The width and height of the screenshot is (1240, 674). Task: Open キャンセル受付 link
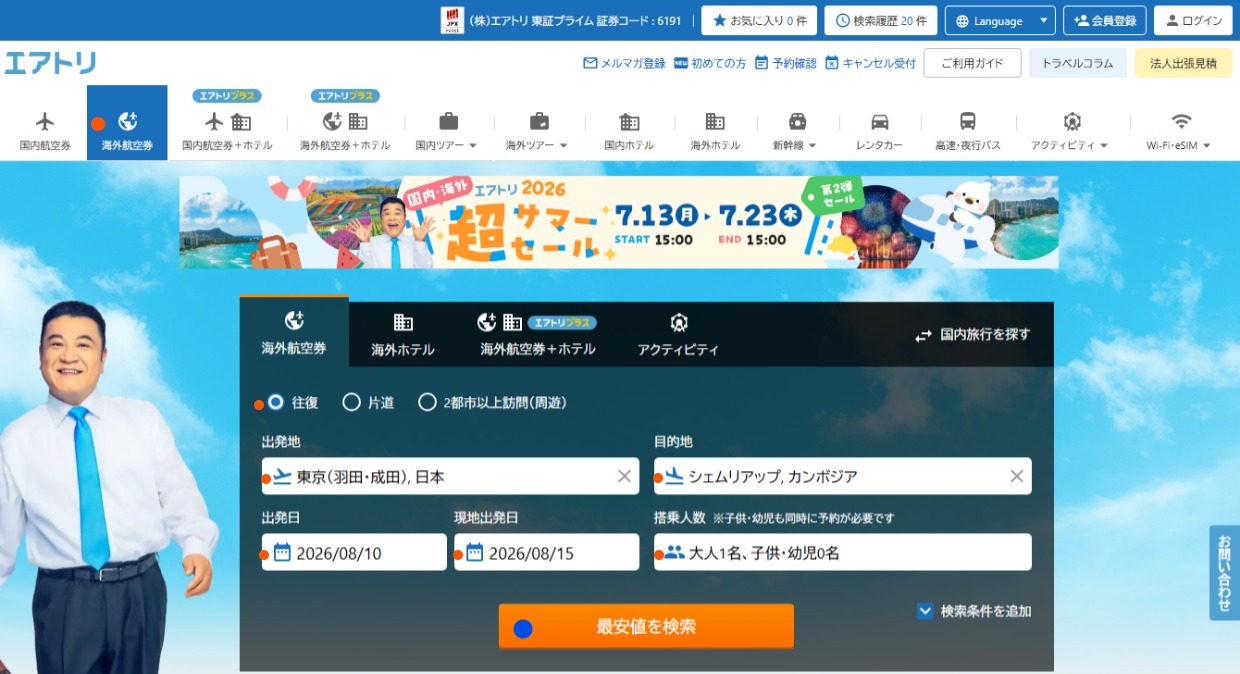click(x=870, y=63)
